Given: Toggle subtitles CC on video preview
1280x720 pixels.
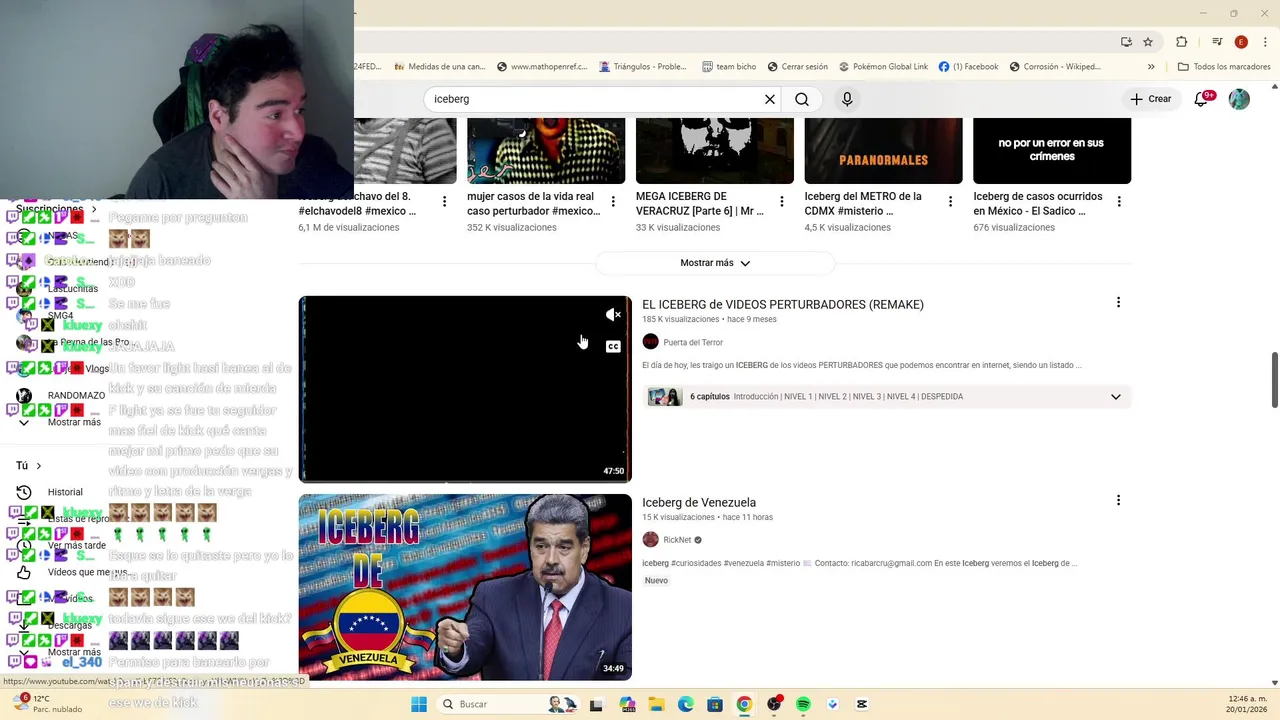Looking at the screenshot, I should [613, 347].
